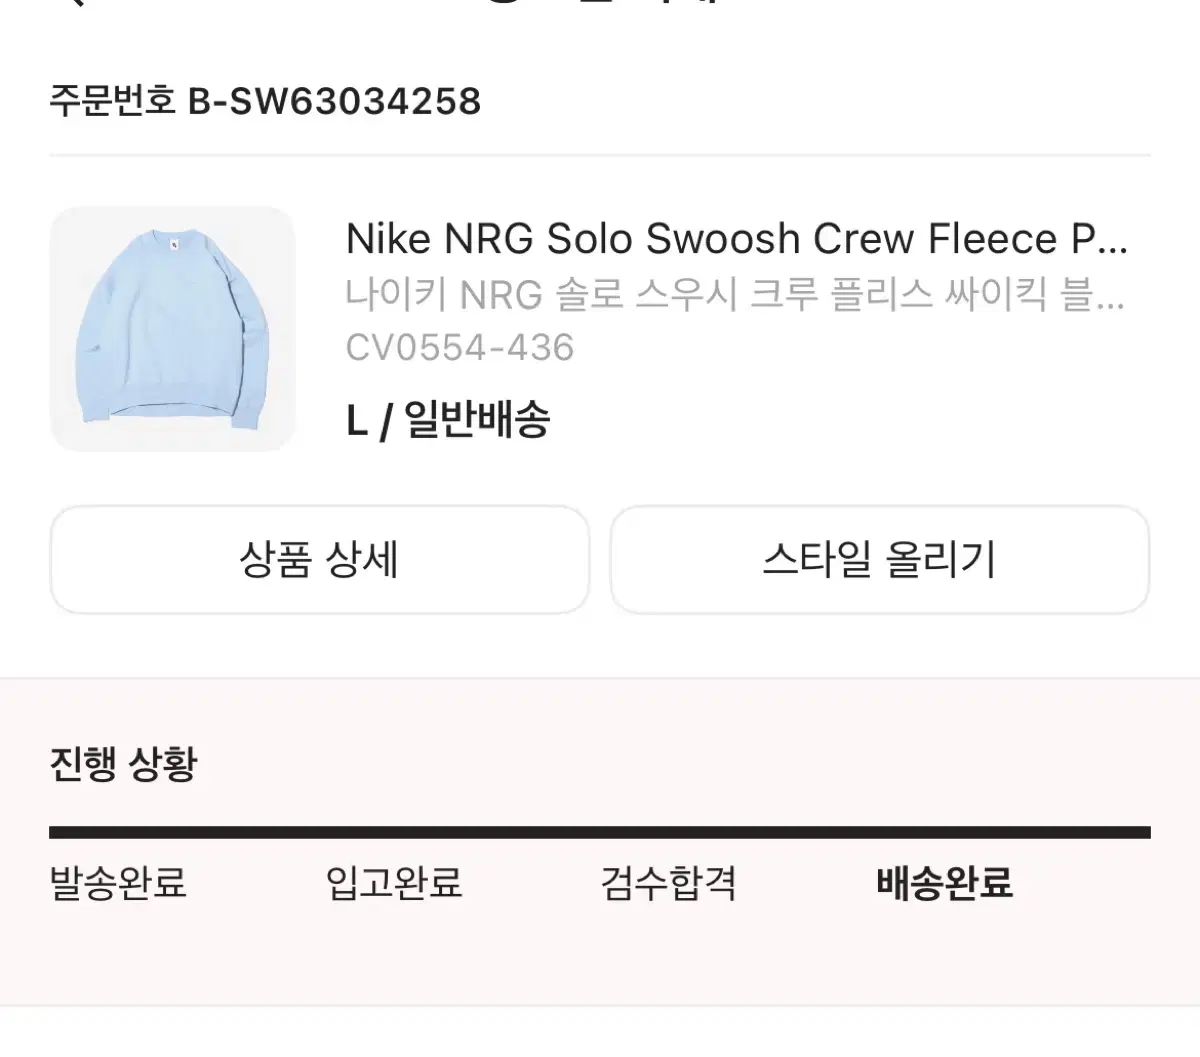The image size is (1200, 1057).
Task: Tap the progress bar above the status labels
Action: (600, 825)
